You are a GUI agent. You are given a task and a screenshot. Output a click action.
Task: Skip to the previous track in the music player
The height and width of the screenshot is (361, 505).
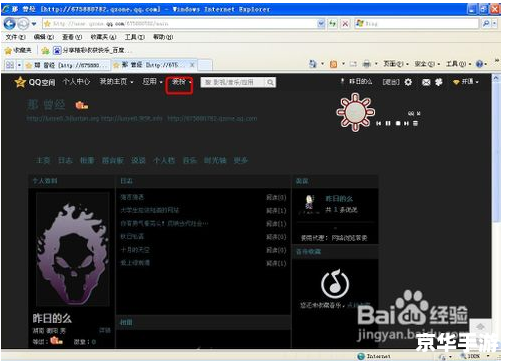coord(378,123)
